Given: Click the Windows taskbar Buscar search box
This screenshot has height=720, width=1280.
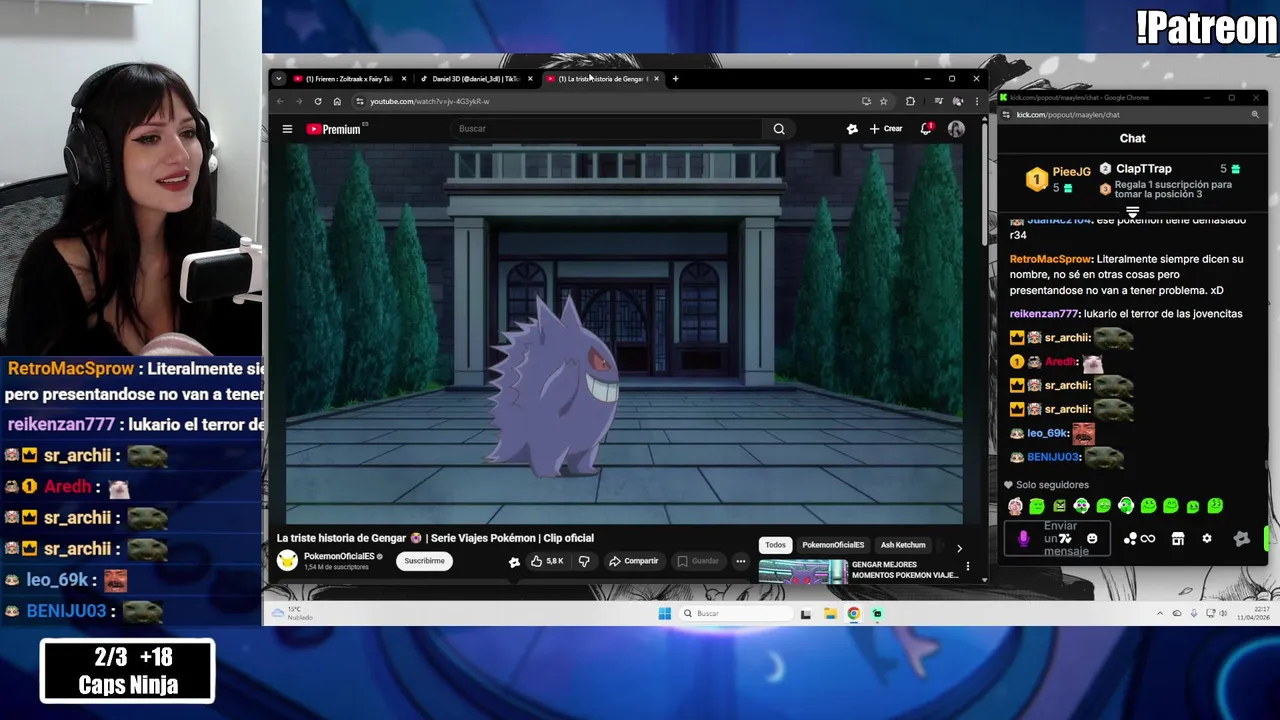Looking at the screenshot, I should [736, 614].
